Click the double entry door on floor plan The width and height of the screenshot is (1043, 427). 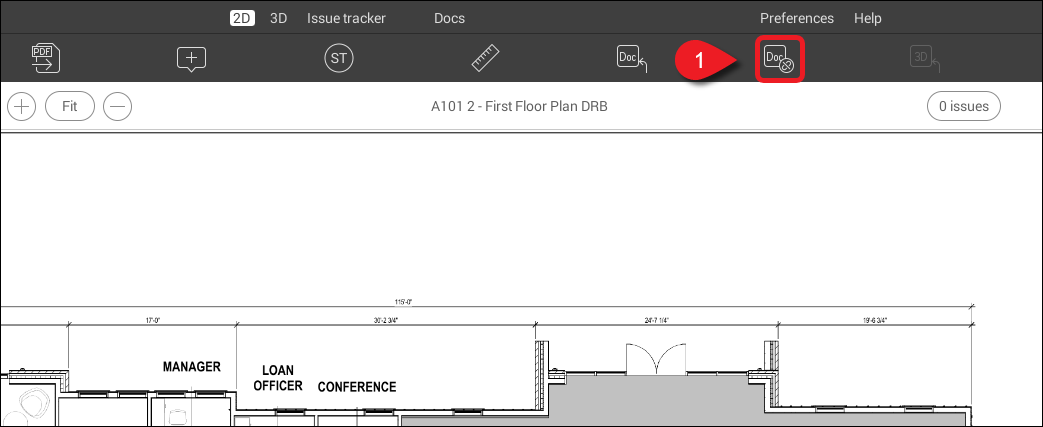[656, 360]
